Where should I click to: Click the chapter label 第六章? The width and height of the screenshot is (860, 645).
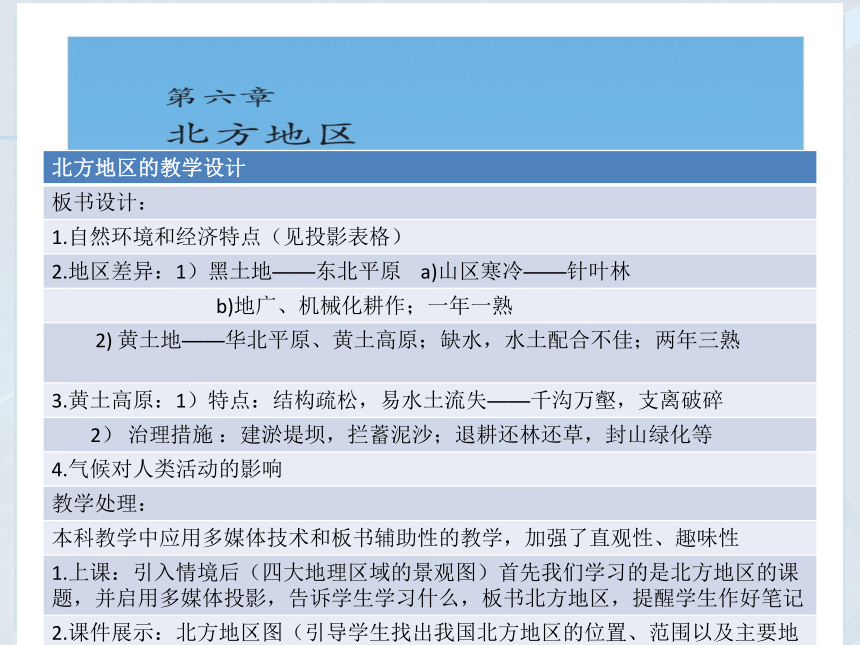(220, 97)
